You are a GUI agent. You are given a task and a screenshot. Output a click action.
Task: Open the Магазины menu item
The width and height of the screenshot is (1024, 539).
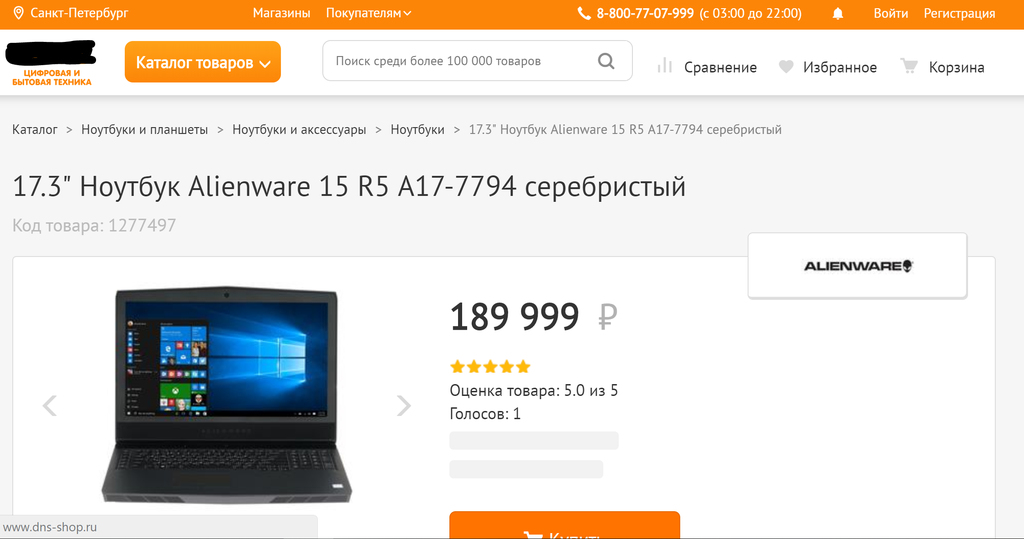[281, 13]
